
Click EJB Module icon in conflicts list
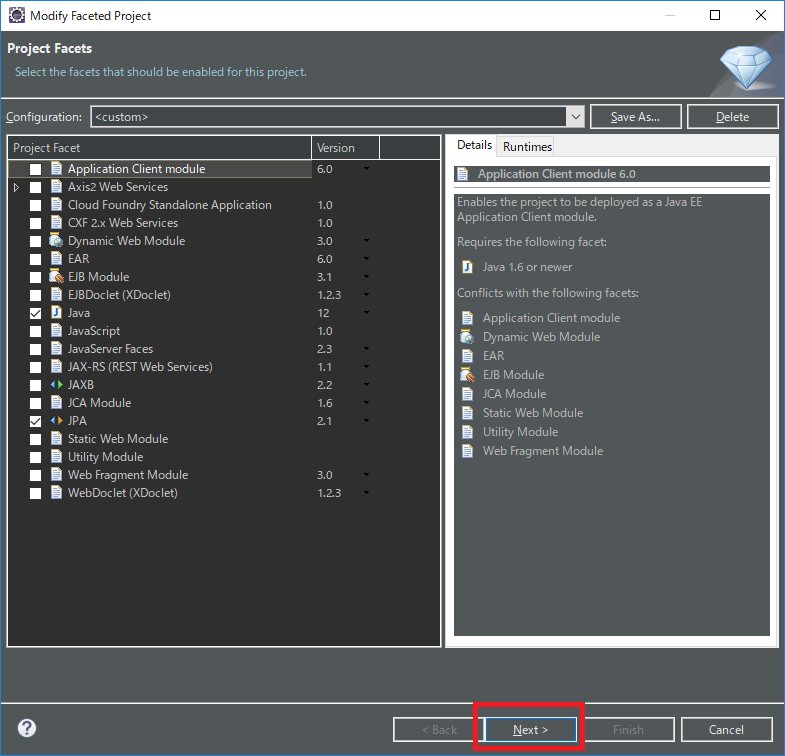[x=467, y=375]
